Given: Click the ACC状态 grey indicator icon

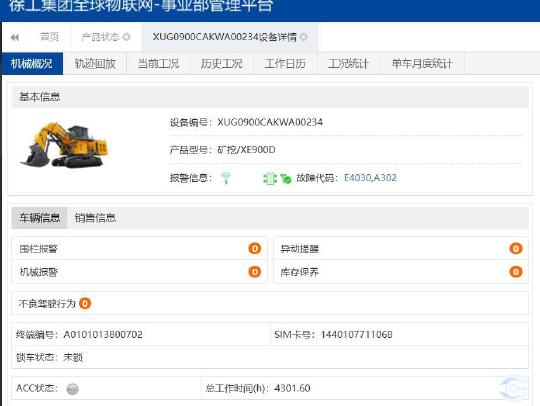Looking at the screenshot, I should pos(72,389).
